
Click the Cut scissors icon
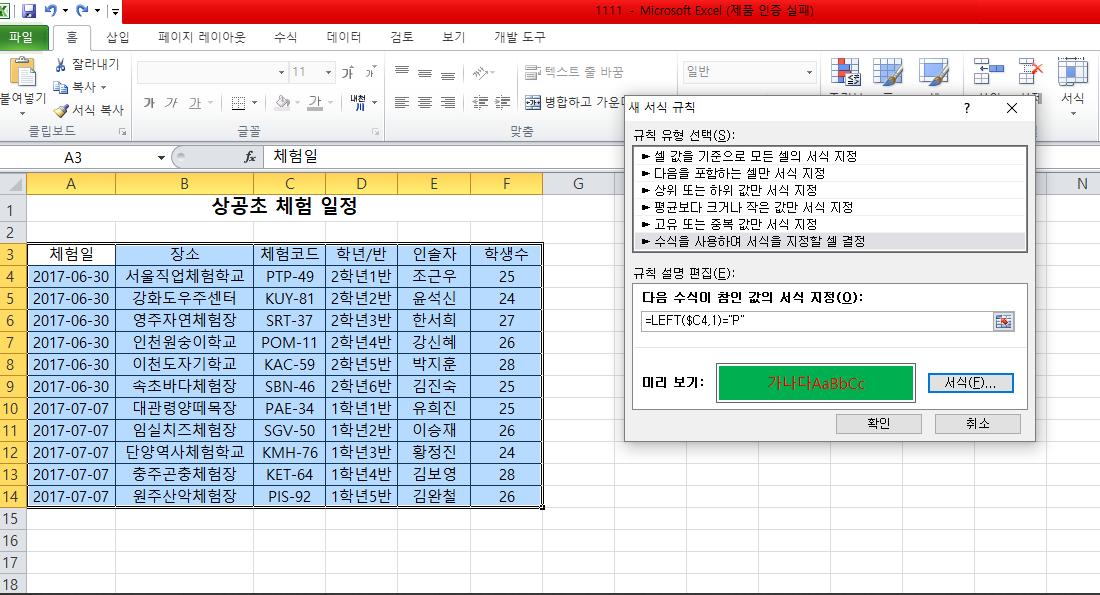61,65
